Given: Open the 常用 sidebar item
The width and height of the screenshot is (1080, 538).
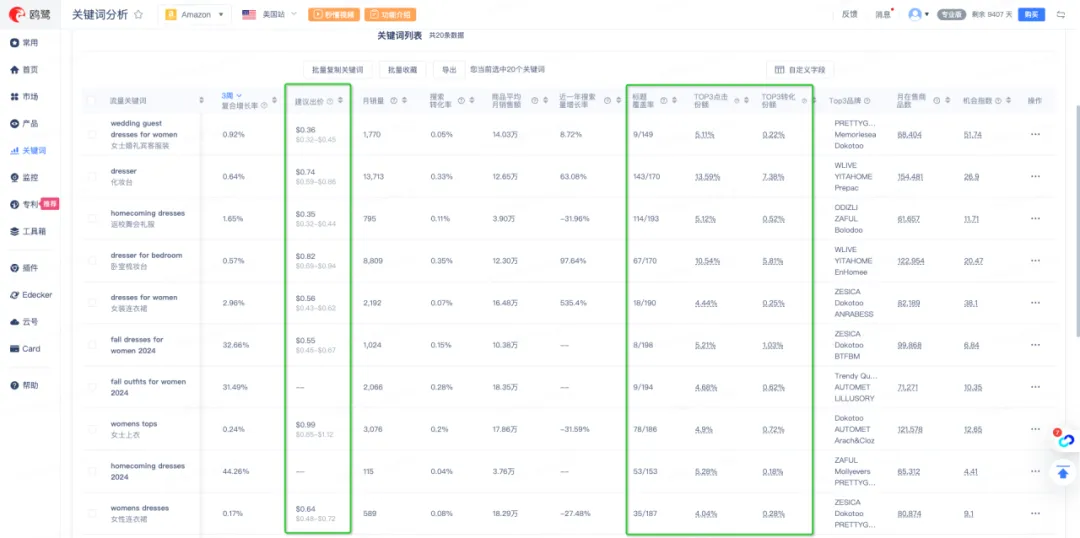Looking at the screenshot, I should tap(25, 43).
